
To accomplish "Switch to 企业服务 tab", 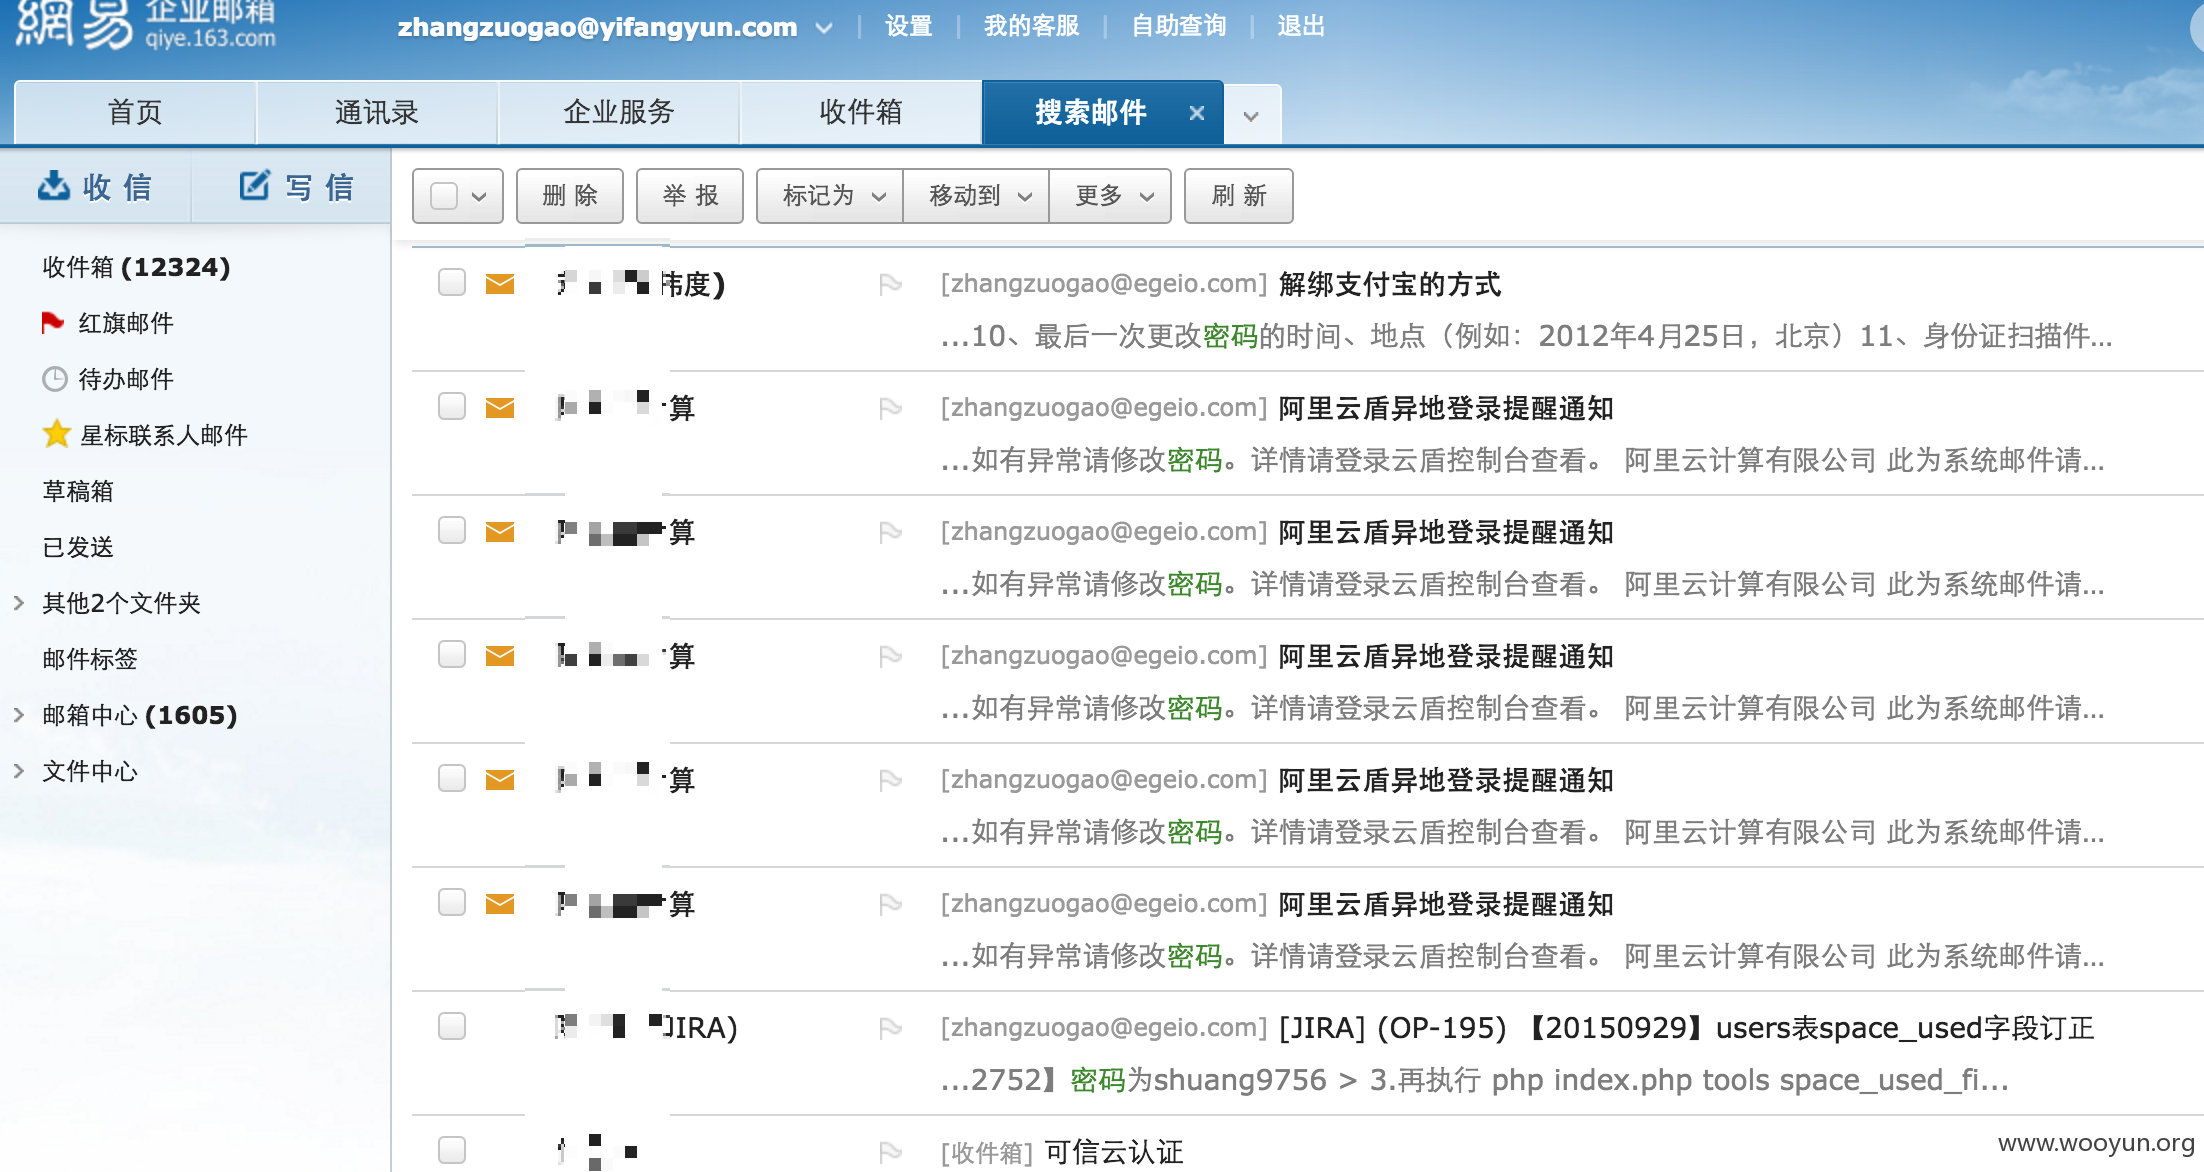I will [x=619, y=112].
